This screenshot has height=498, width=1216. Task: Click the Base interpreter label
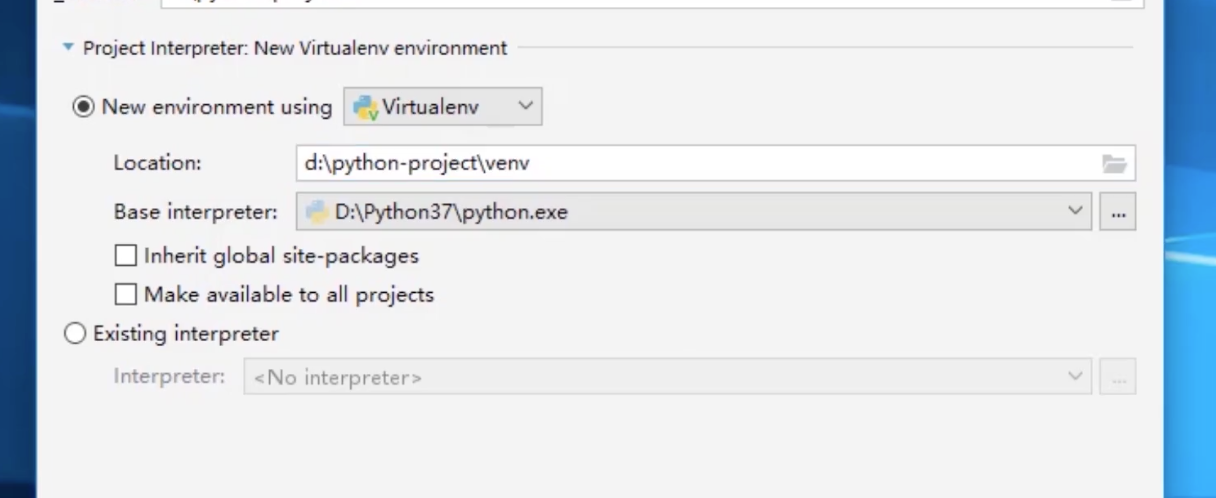pyautogui.click(x=195, y=212)
